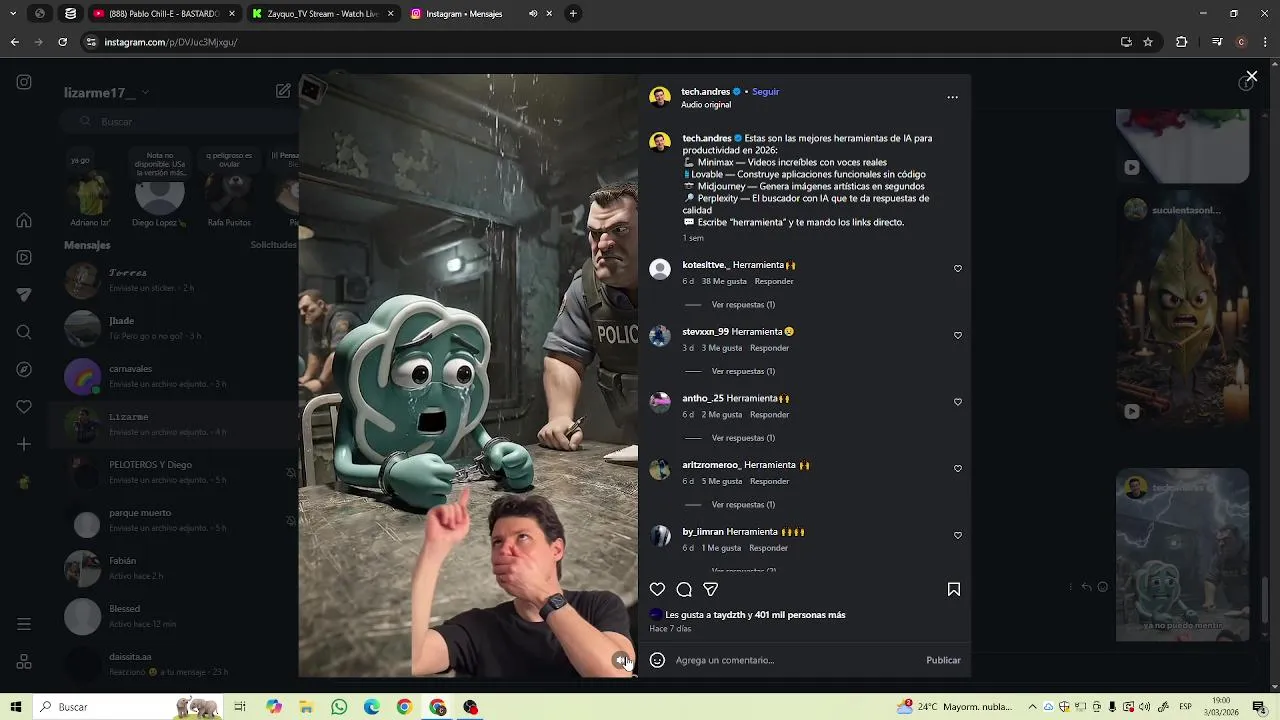Image resolution: width=1280 pixels, height=720 pixels.
Task: View the '38 Me gusta' likes on koteslttve._ comment
Action: tap(724, 282)
